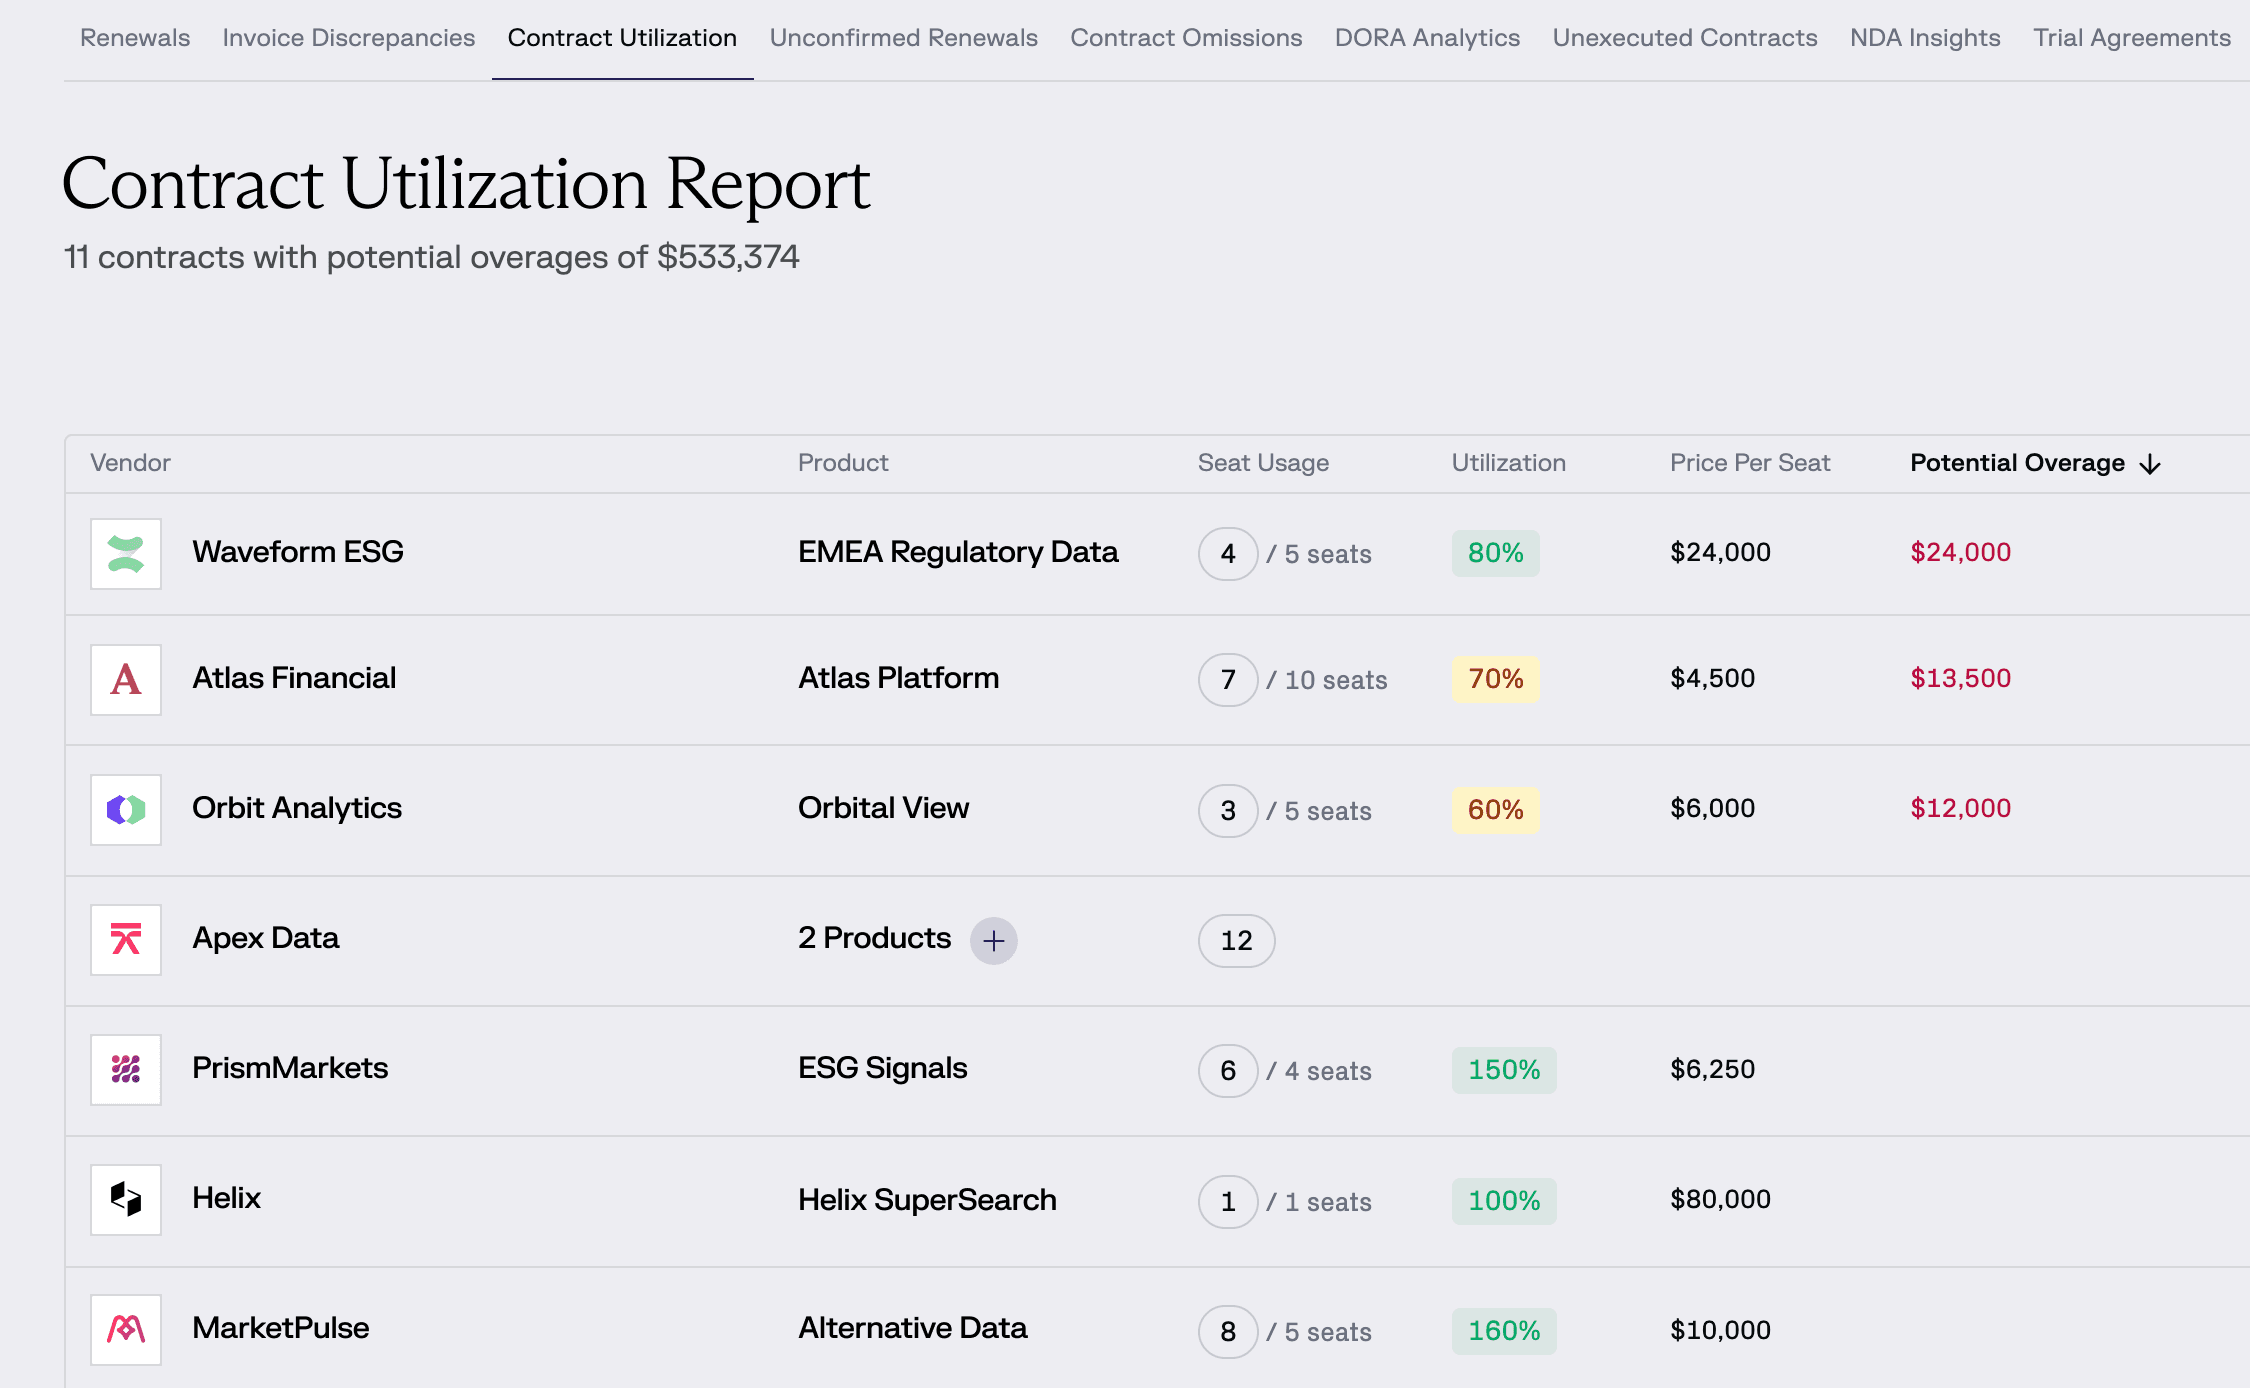
Task: Go to the NDA Insights tab
Action: (x=1925, y=38)
